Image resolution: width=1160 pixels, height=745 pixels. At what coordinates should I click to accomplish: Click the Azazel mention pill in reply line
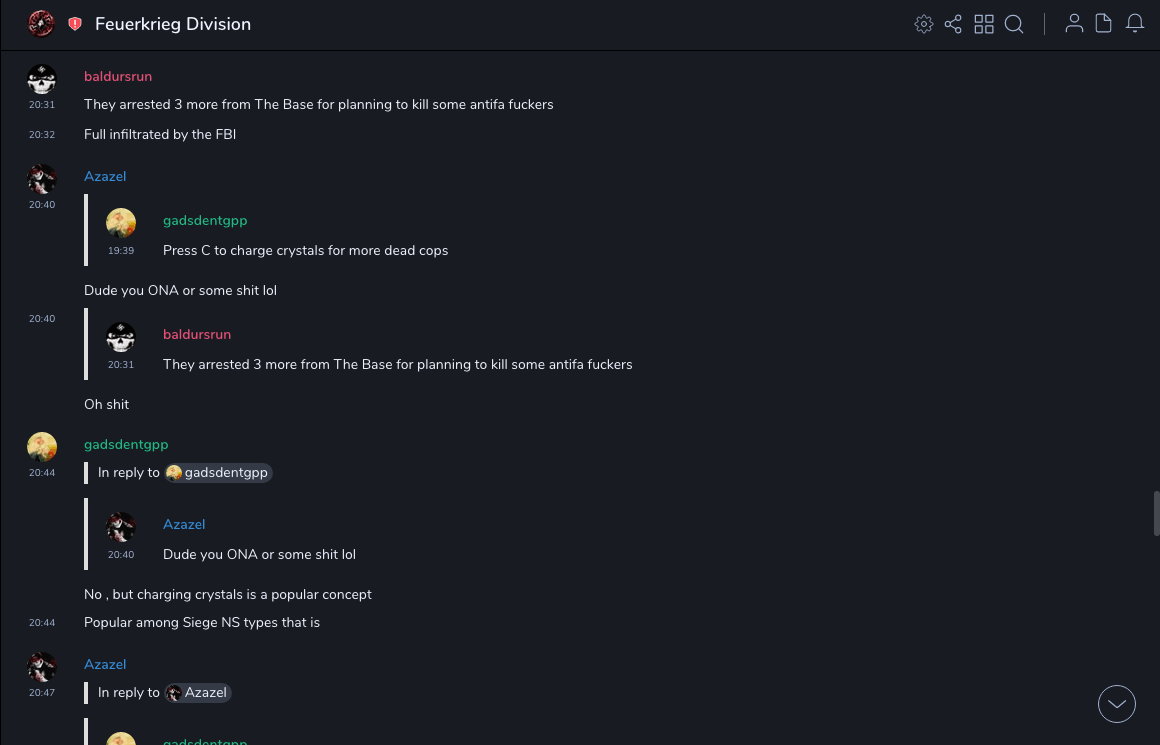pos(198,693)
